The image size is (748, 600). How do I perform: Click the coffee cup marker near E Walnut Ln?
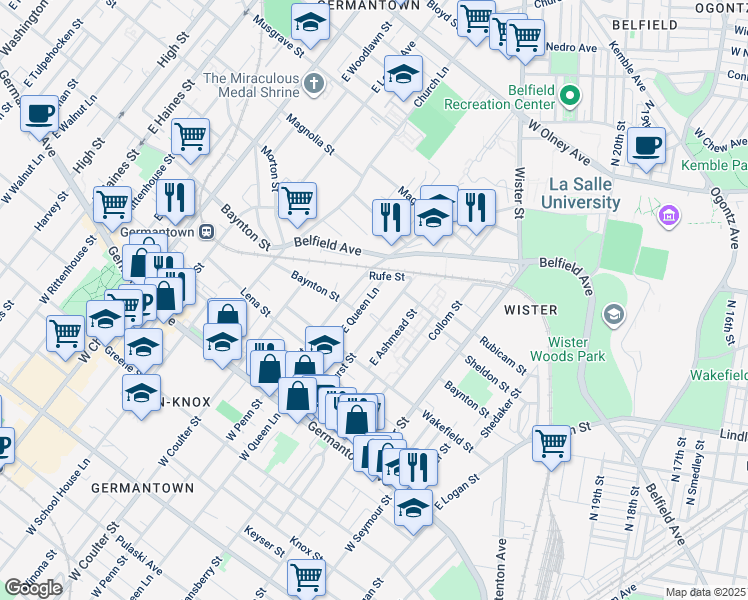[x=40, y=117]
